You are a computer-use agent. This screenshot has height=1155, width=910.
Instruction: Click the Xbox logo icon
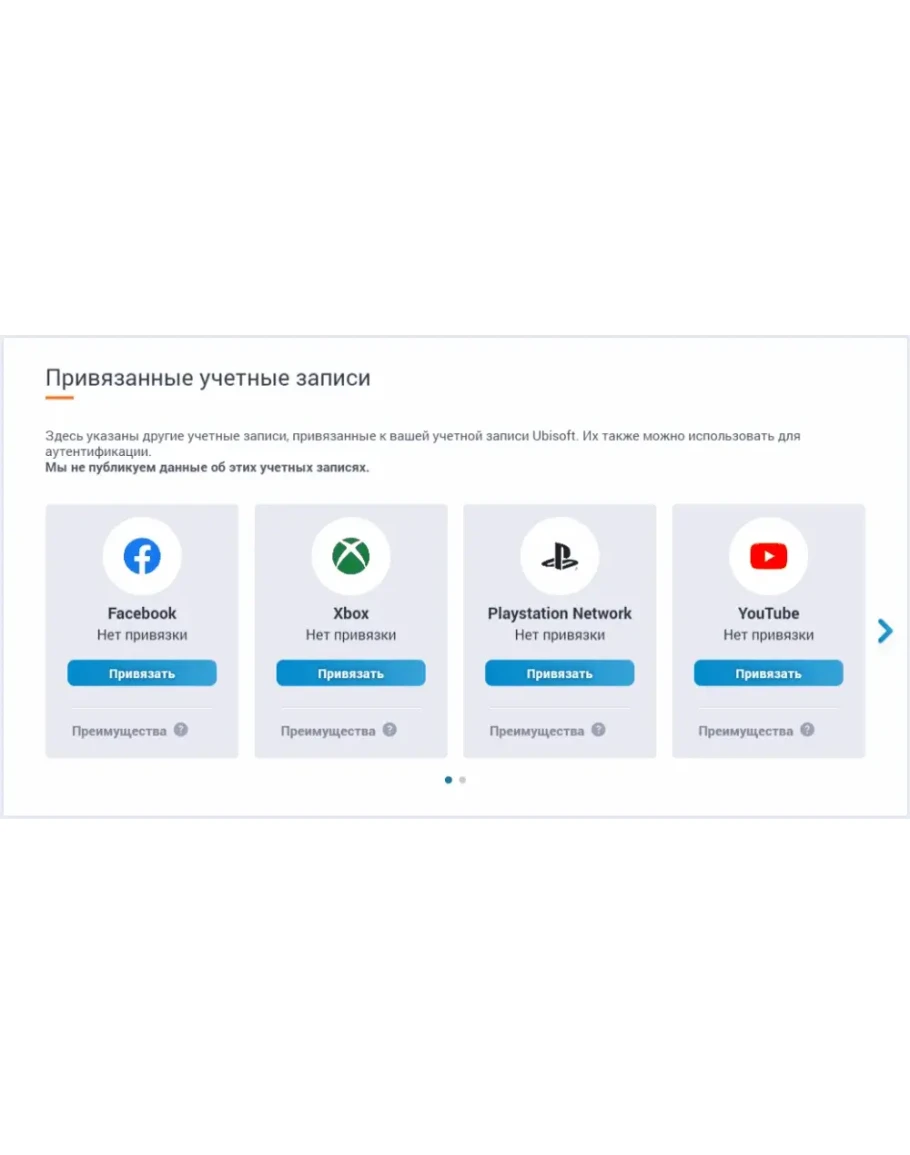tap(351, 556)
